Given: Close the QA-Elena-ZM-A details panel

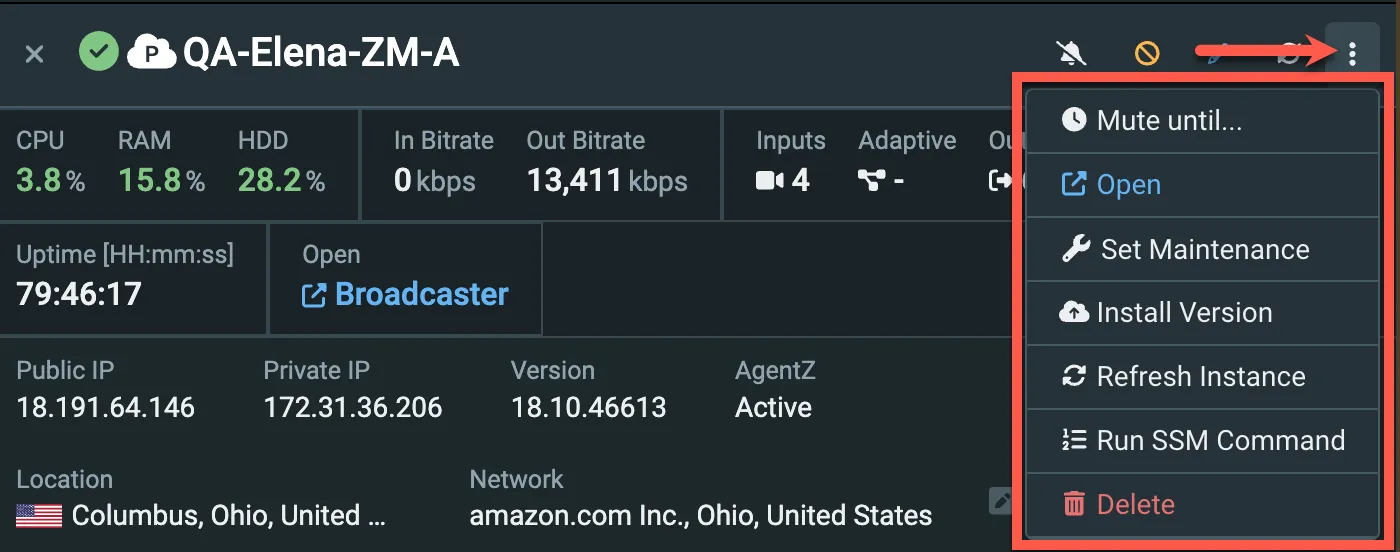Looking at the screenshot, I should pyautogui.click(x=34, y=54).
